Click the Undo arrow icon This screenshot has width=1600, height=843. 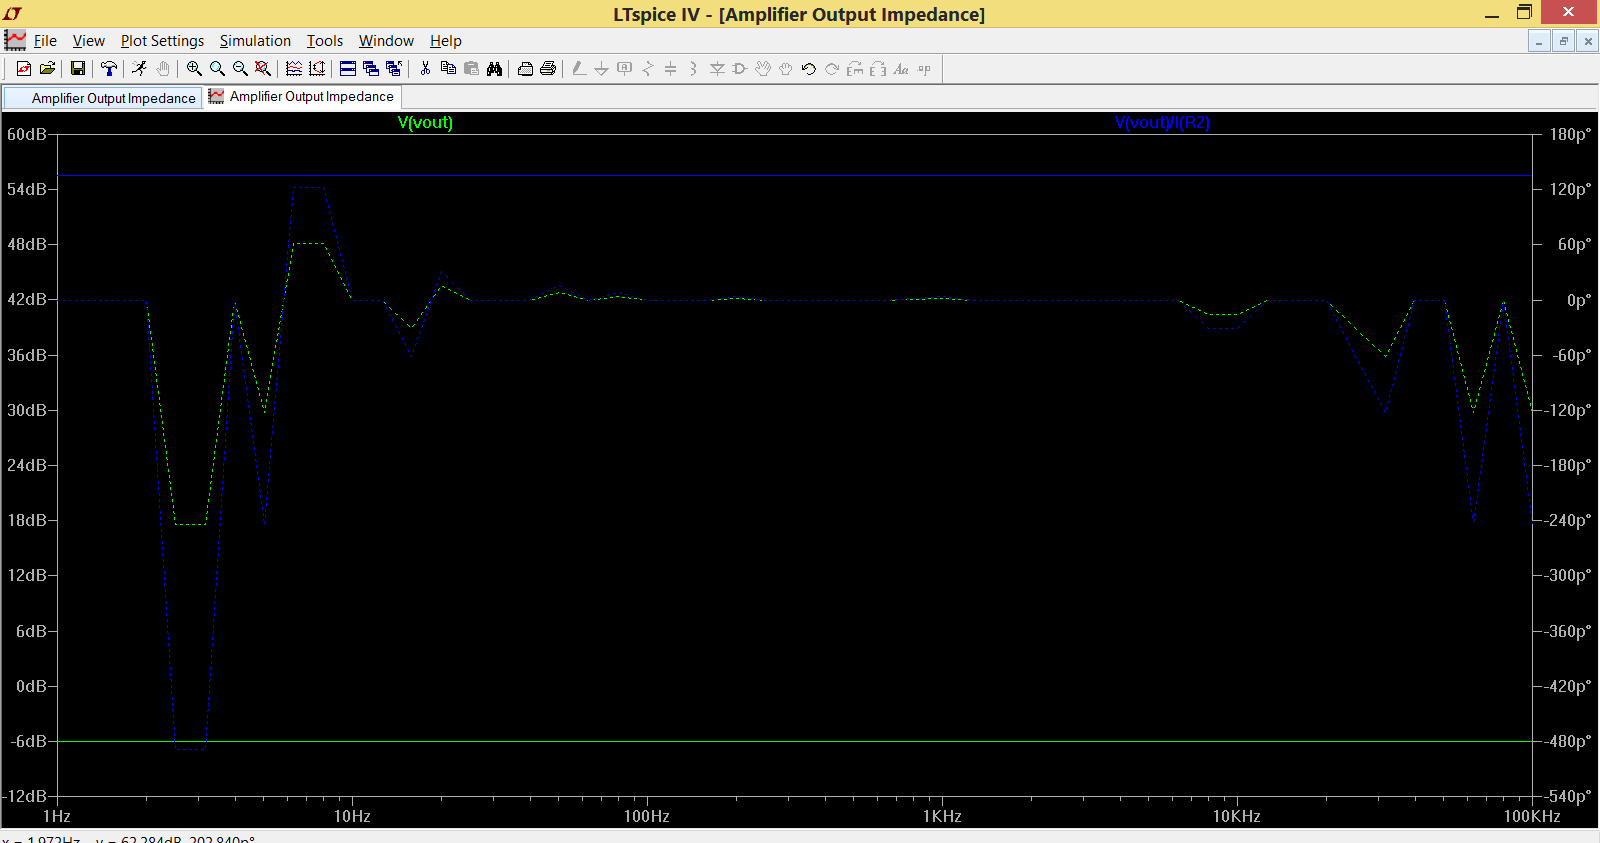tap(808, 69)
